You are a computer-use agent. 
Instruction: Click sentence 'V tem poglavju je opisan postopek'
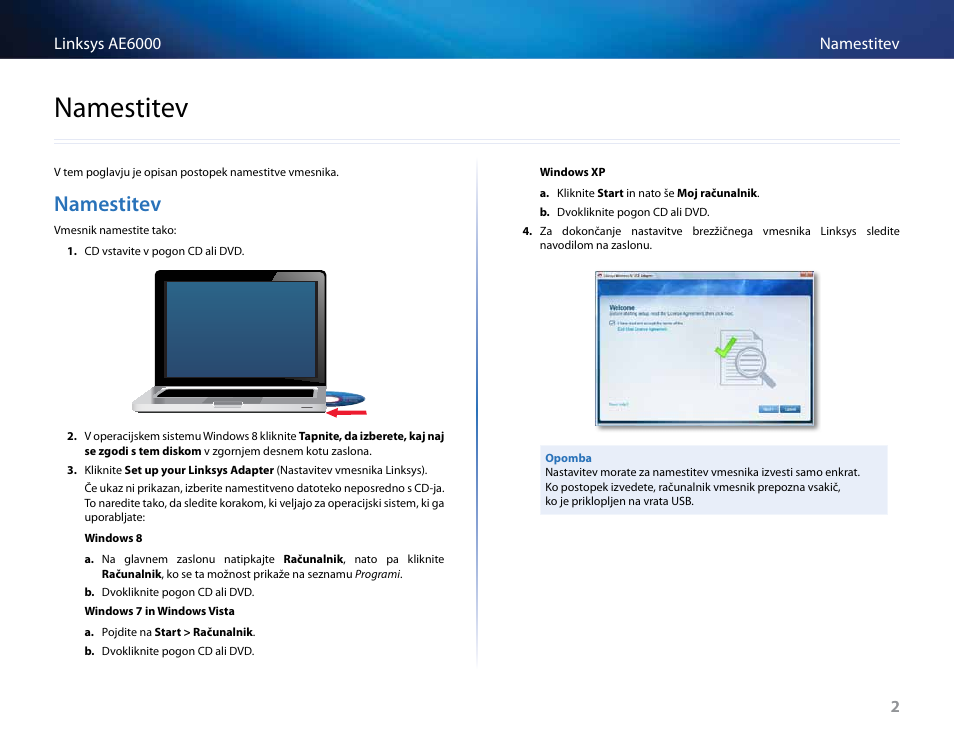click(x=196, y=172)
